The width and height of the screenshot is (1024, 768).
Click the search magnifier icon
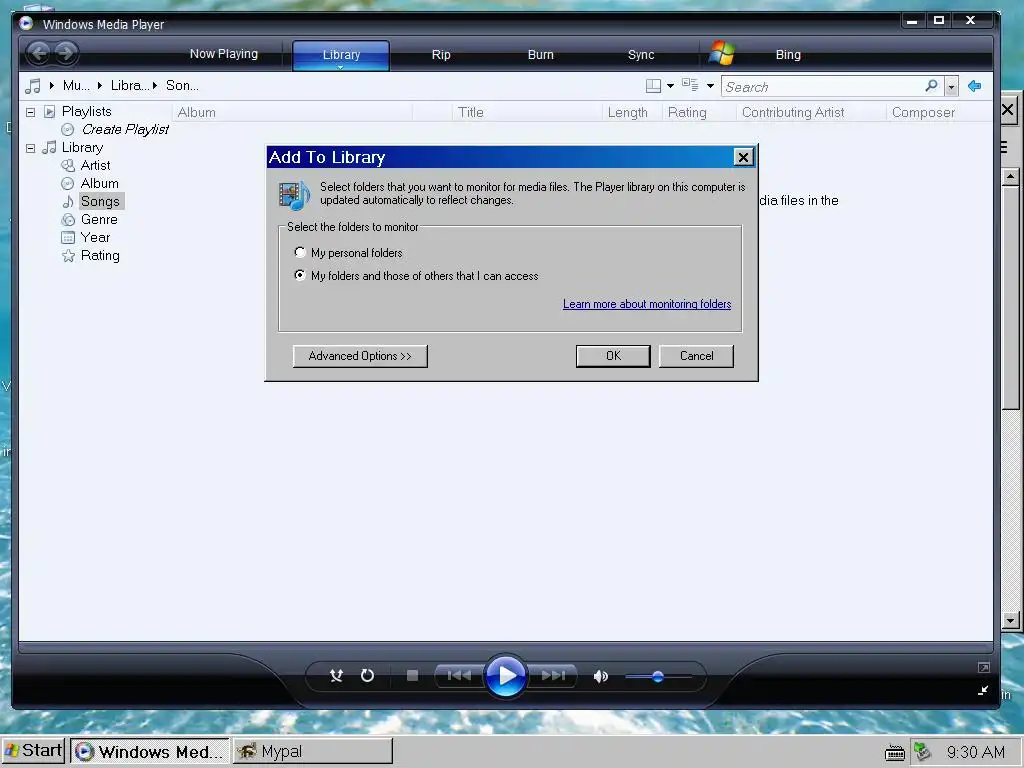tap(932, 86)
